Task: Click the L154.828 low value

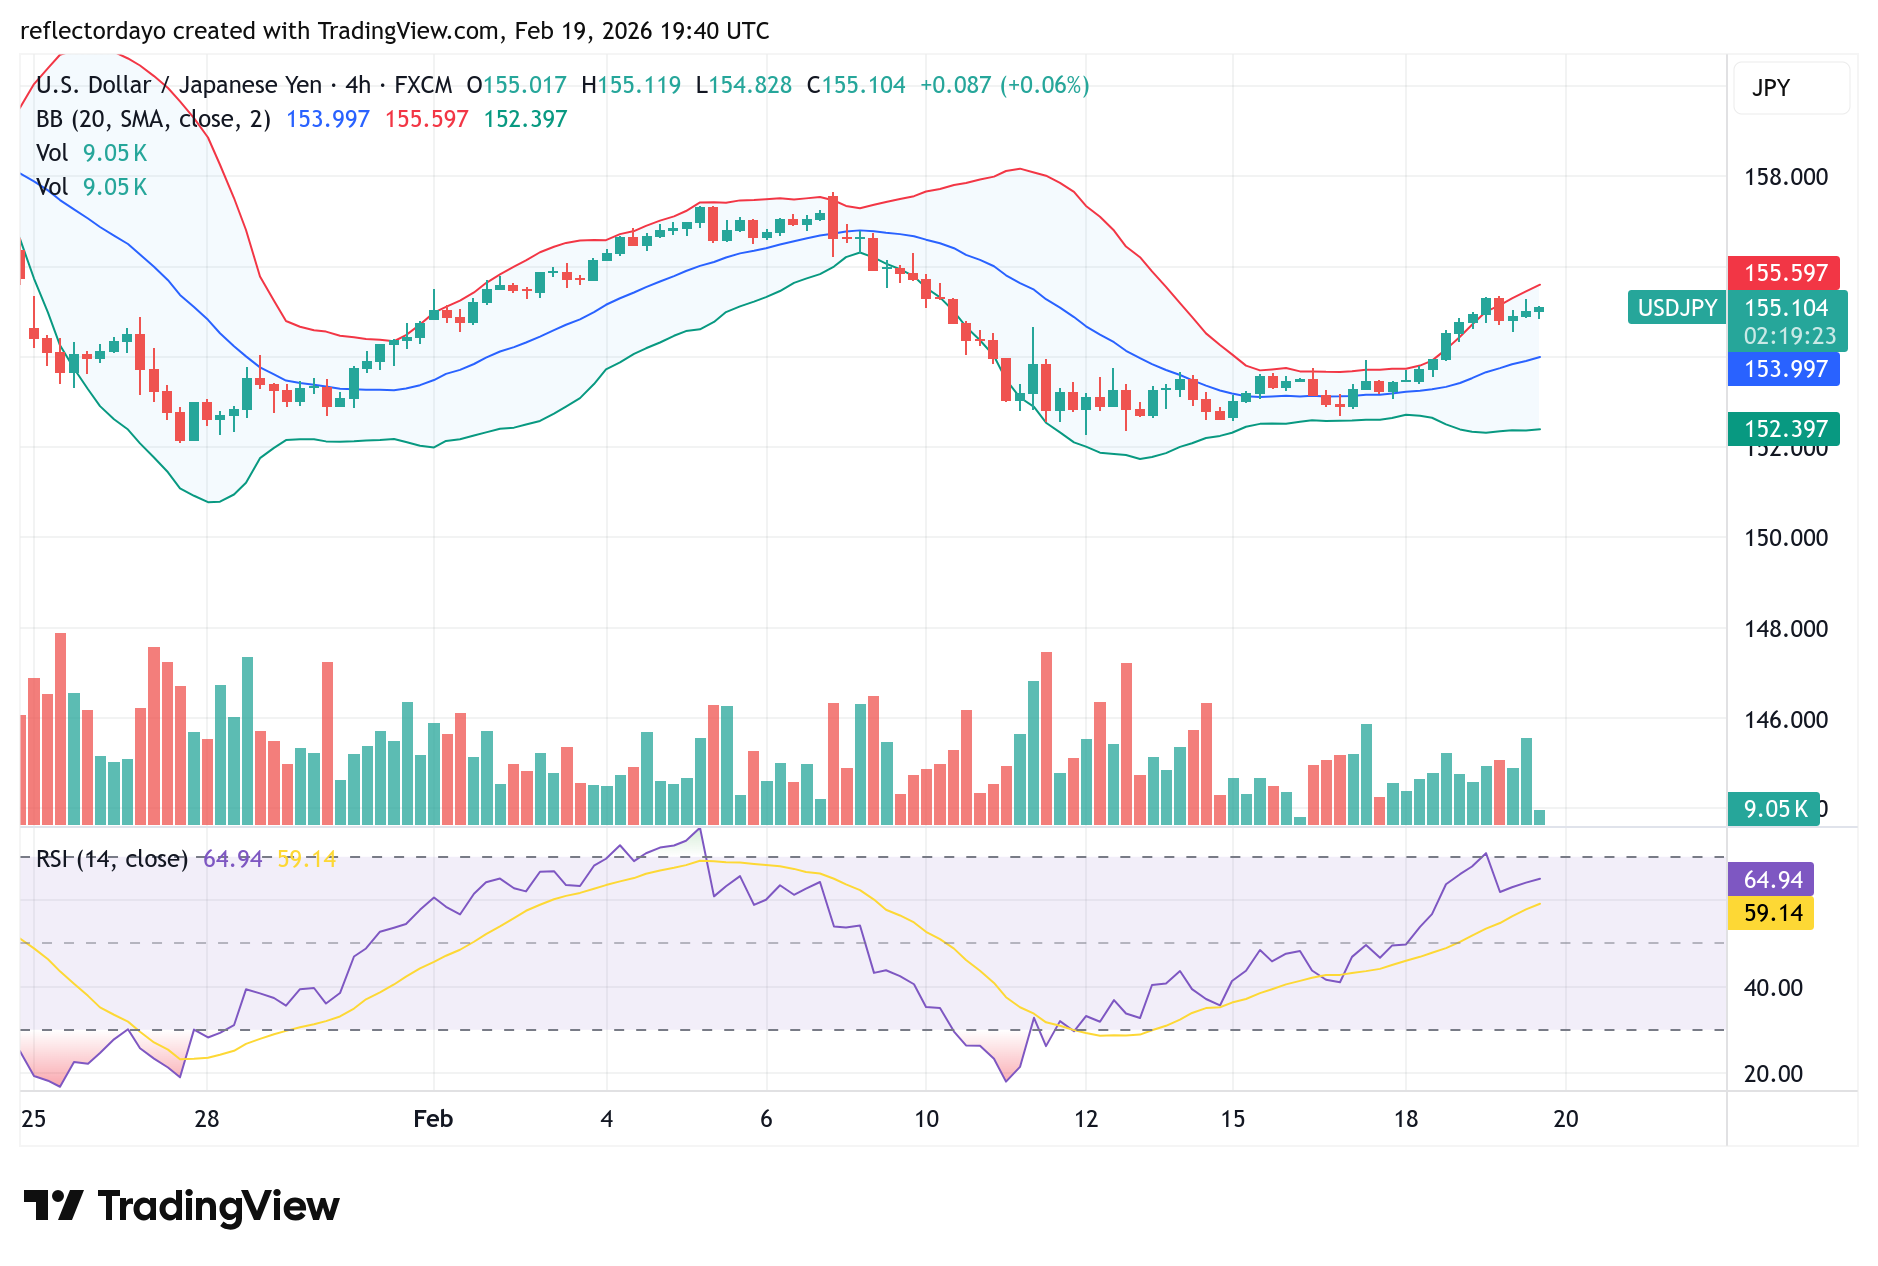Action: point(744,85)
